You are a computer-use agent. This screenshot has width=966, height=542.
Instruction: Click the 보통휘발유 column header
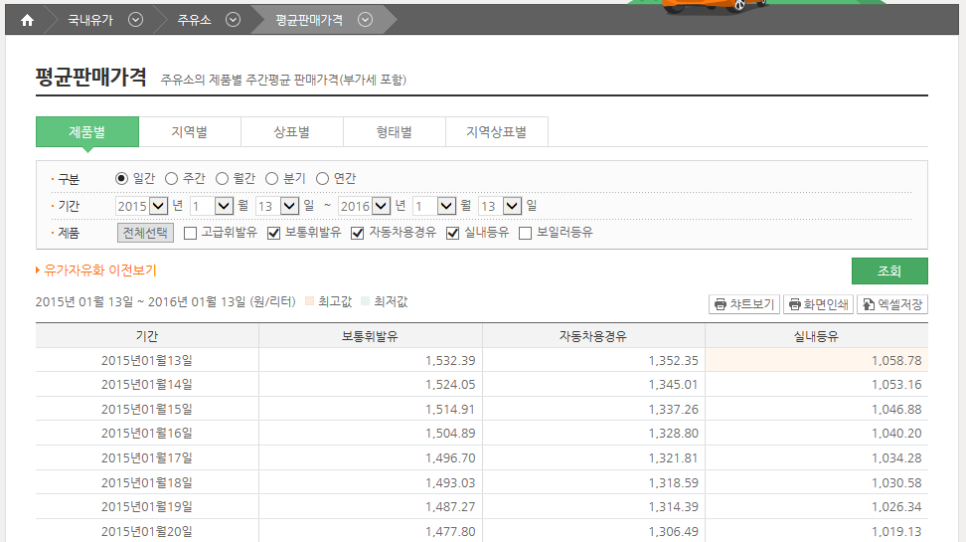click(370, 336)
